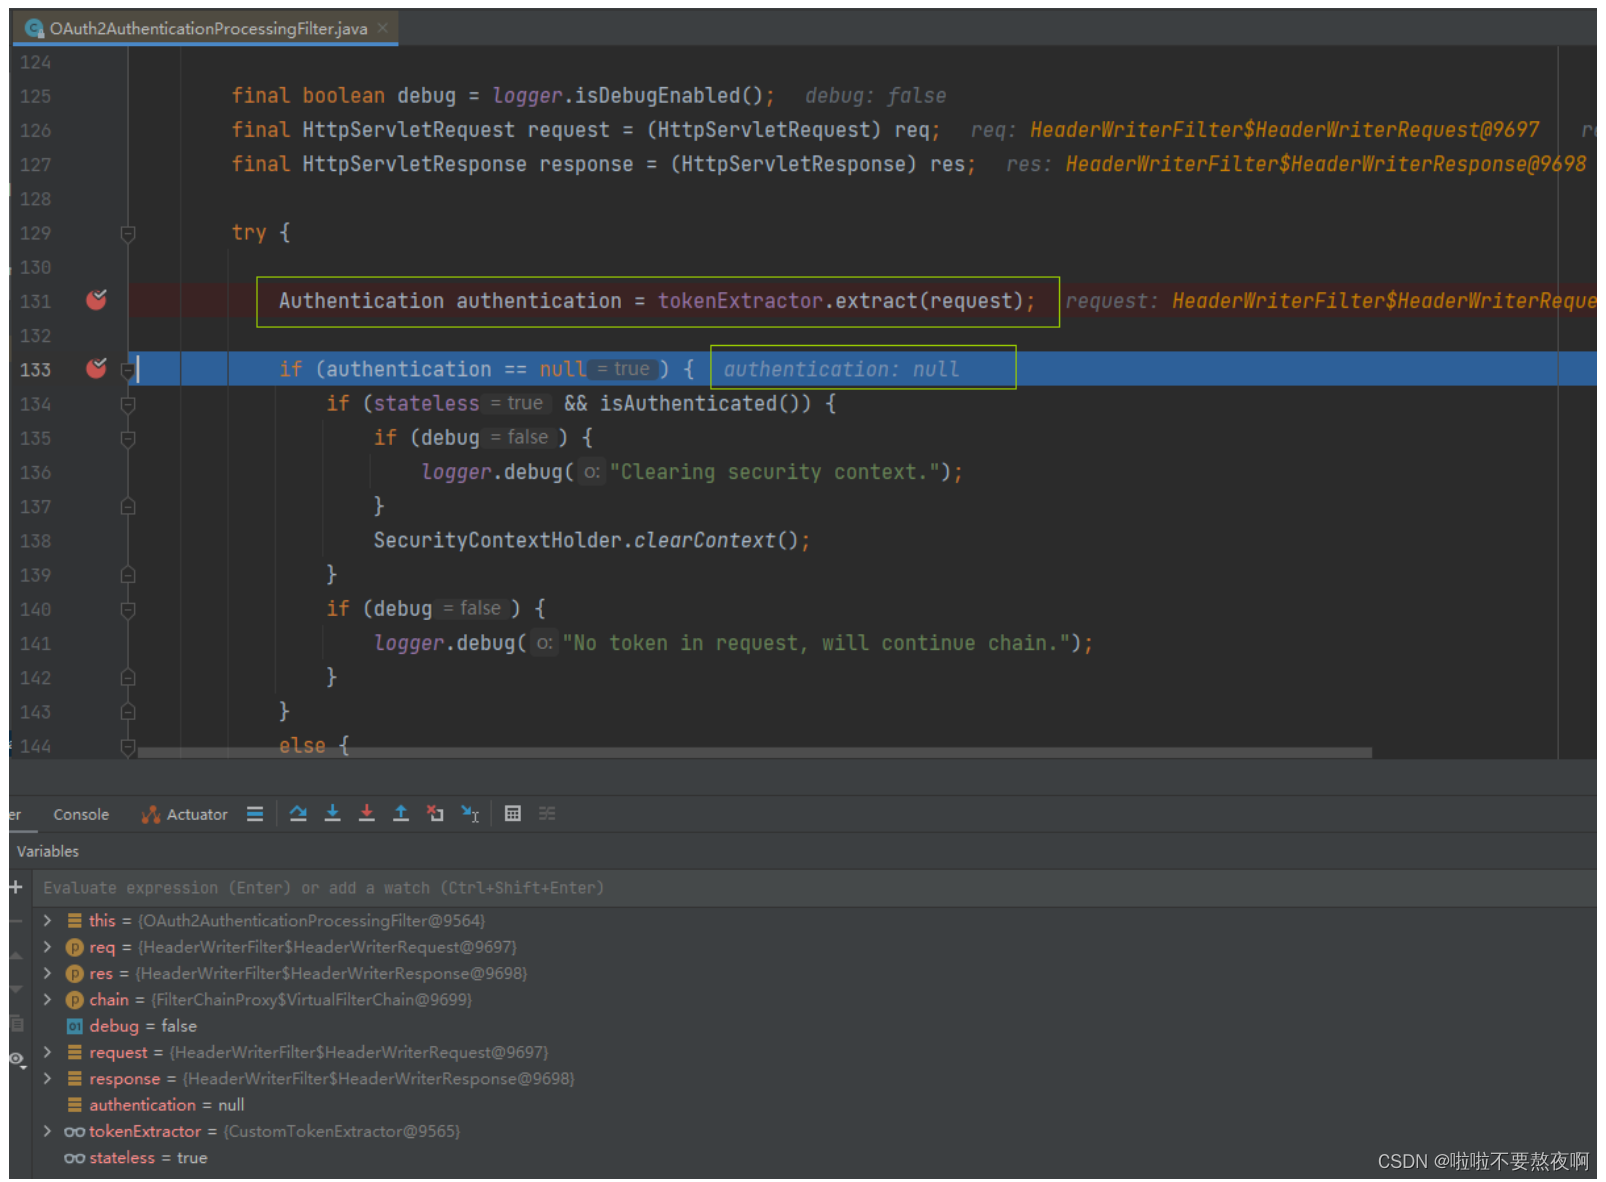1606x1182 pixels.
Task: Click 'clearContext()' call on line 138
Action: tap(716, 541)
